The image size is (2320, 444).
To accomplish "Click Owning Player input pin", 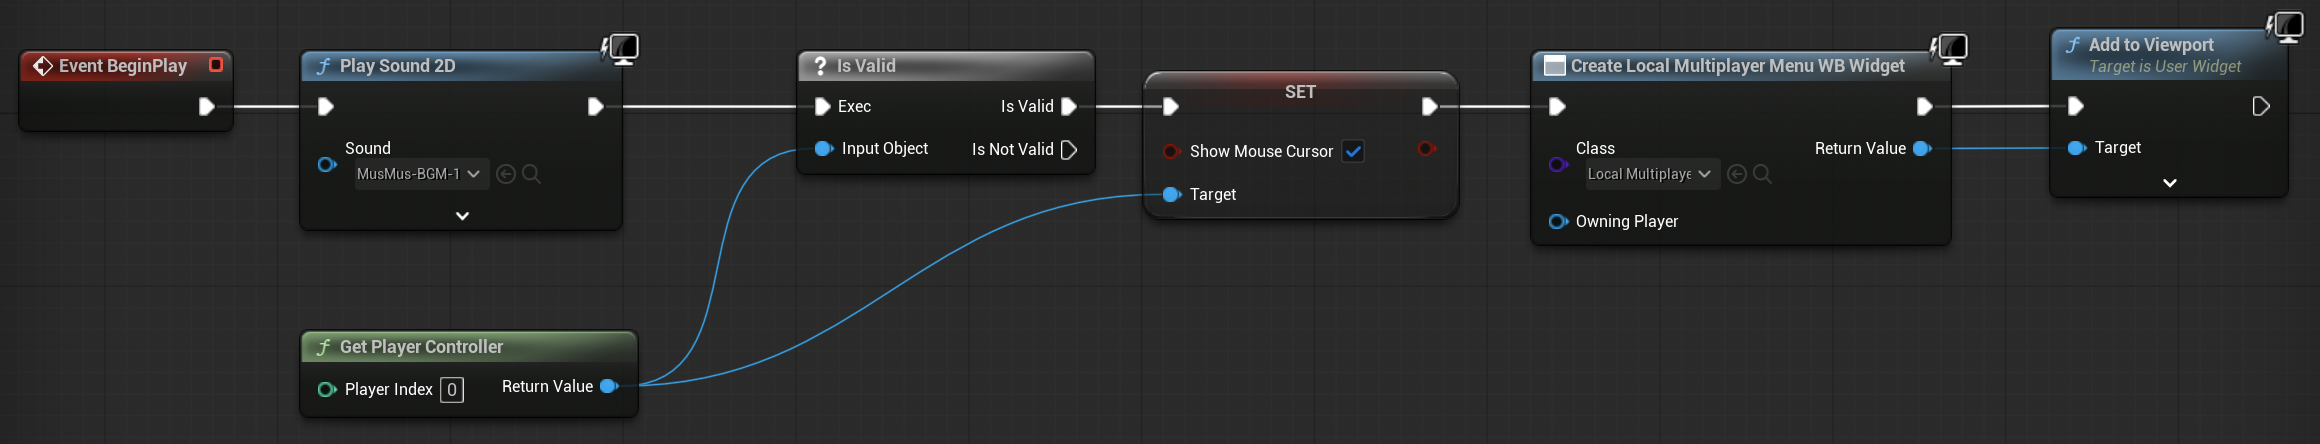I will [x=1558, y=221].
